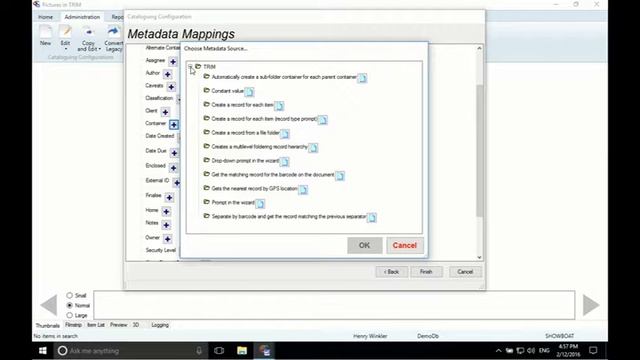Click the Container plus icon
This screenshot has height=360, width=640.
tap(174, 124)
